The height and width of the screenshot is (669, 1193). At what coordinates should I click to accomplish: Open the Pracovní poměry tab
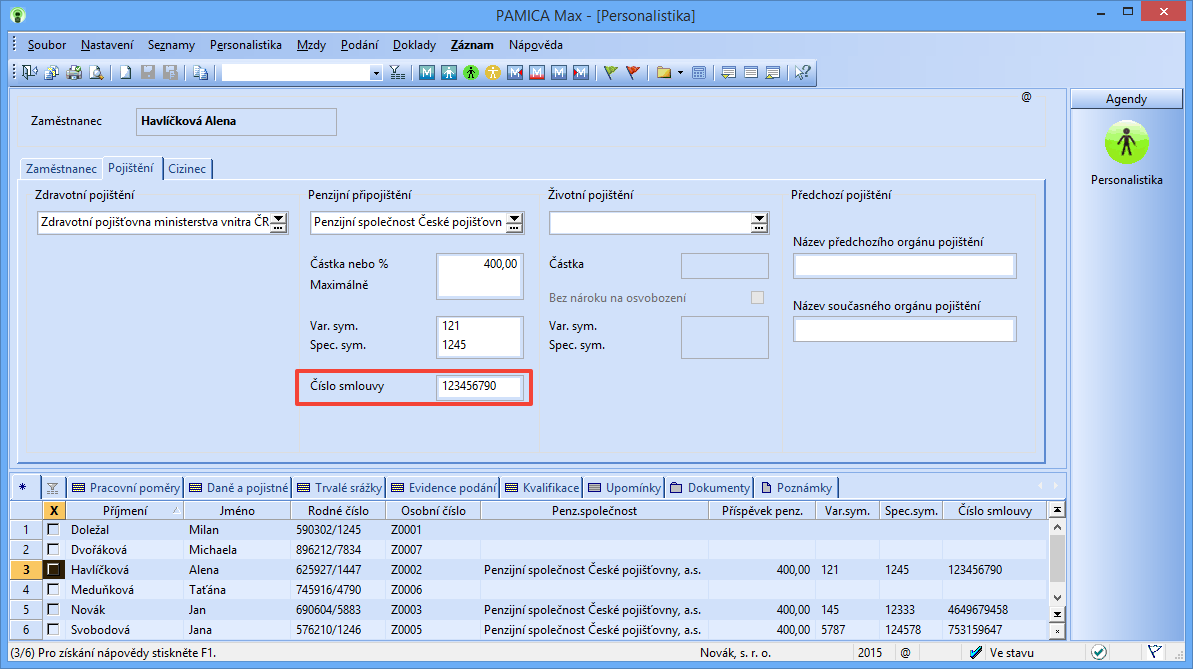coord(126,488)
